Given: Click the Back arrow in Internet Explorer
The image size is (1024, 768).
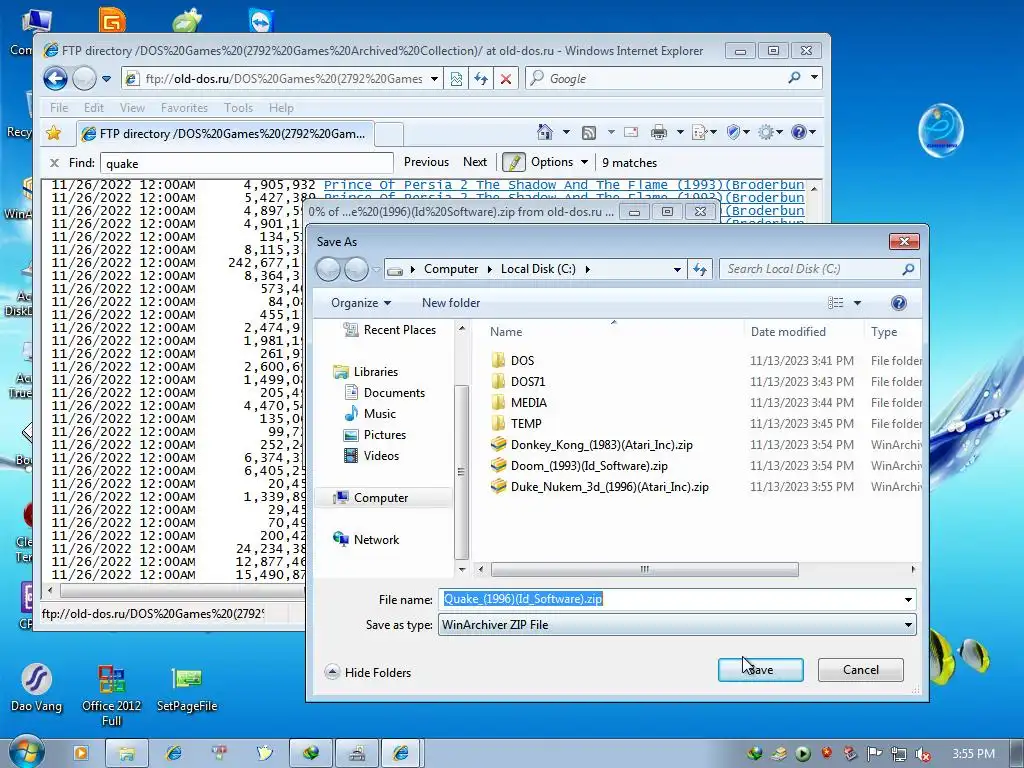Looking at the screenshot, I should [x=56, y=79].
